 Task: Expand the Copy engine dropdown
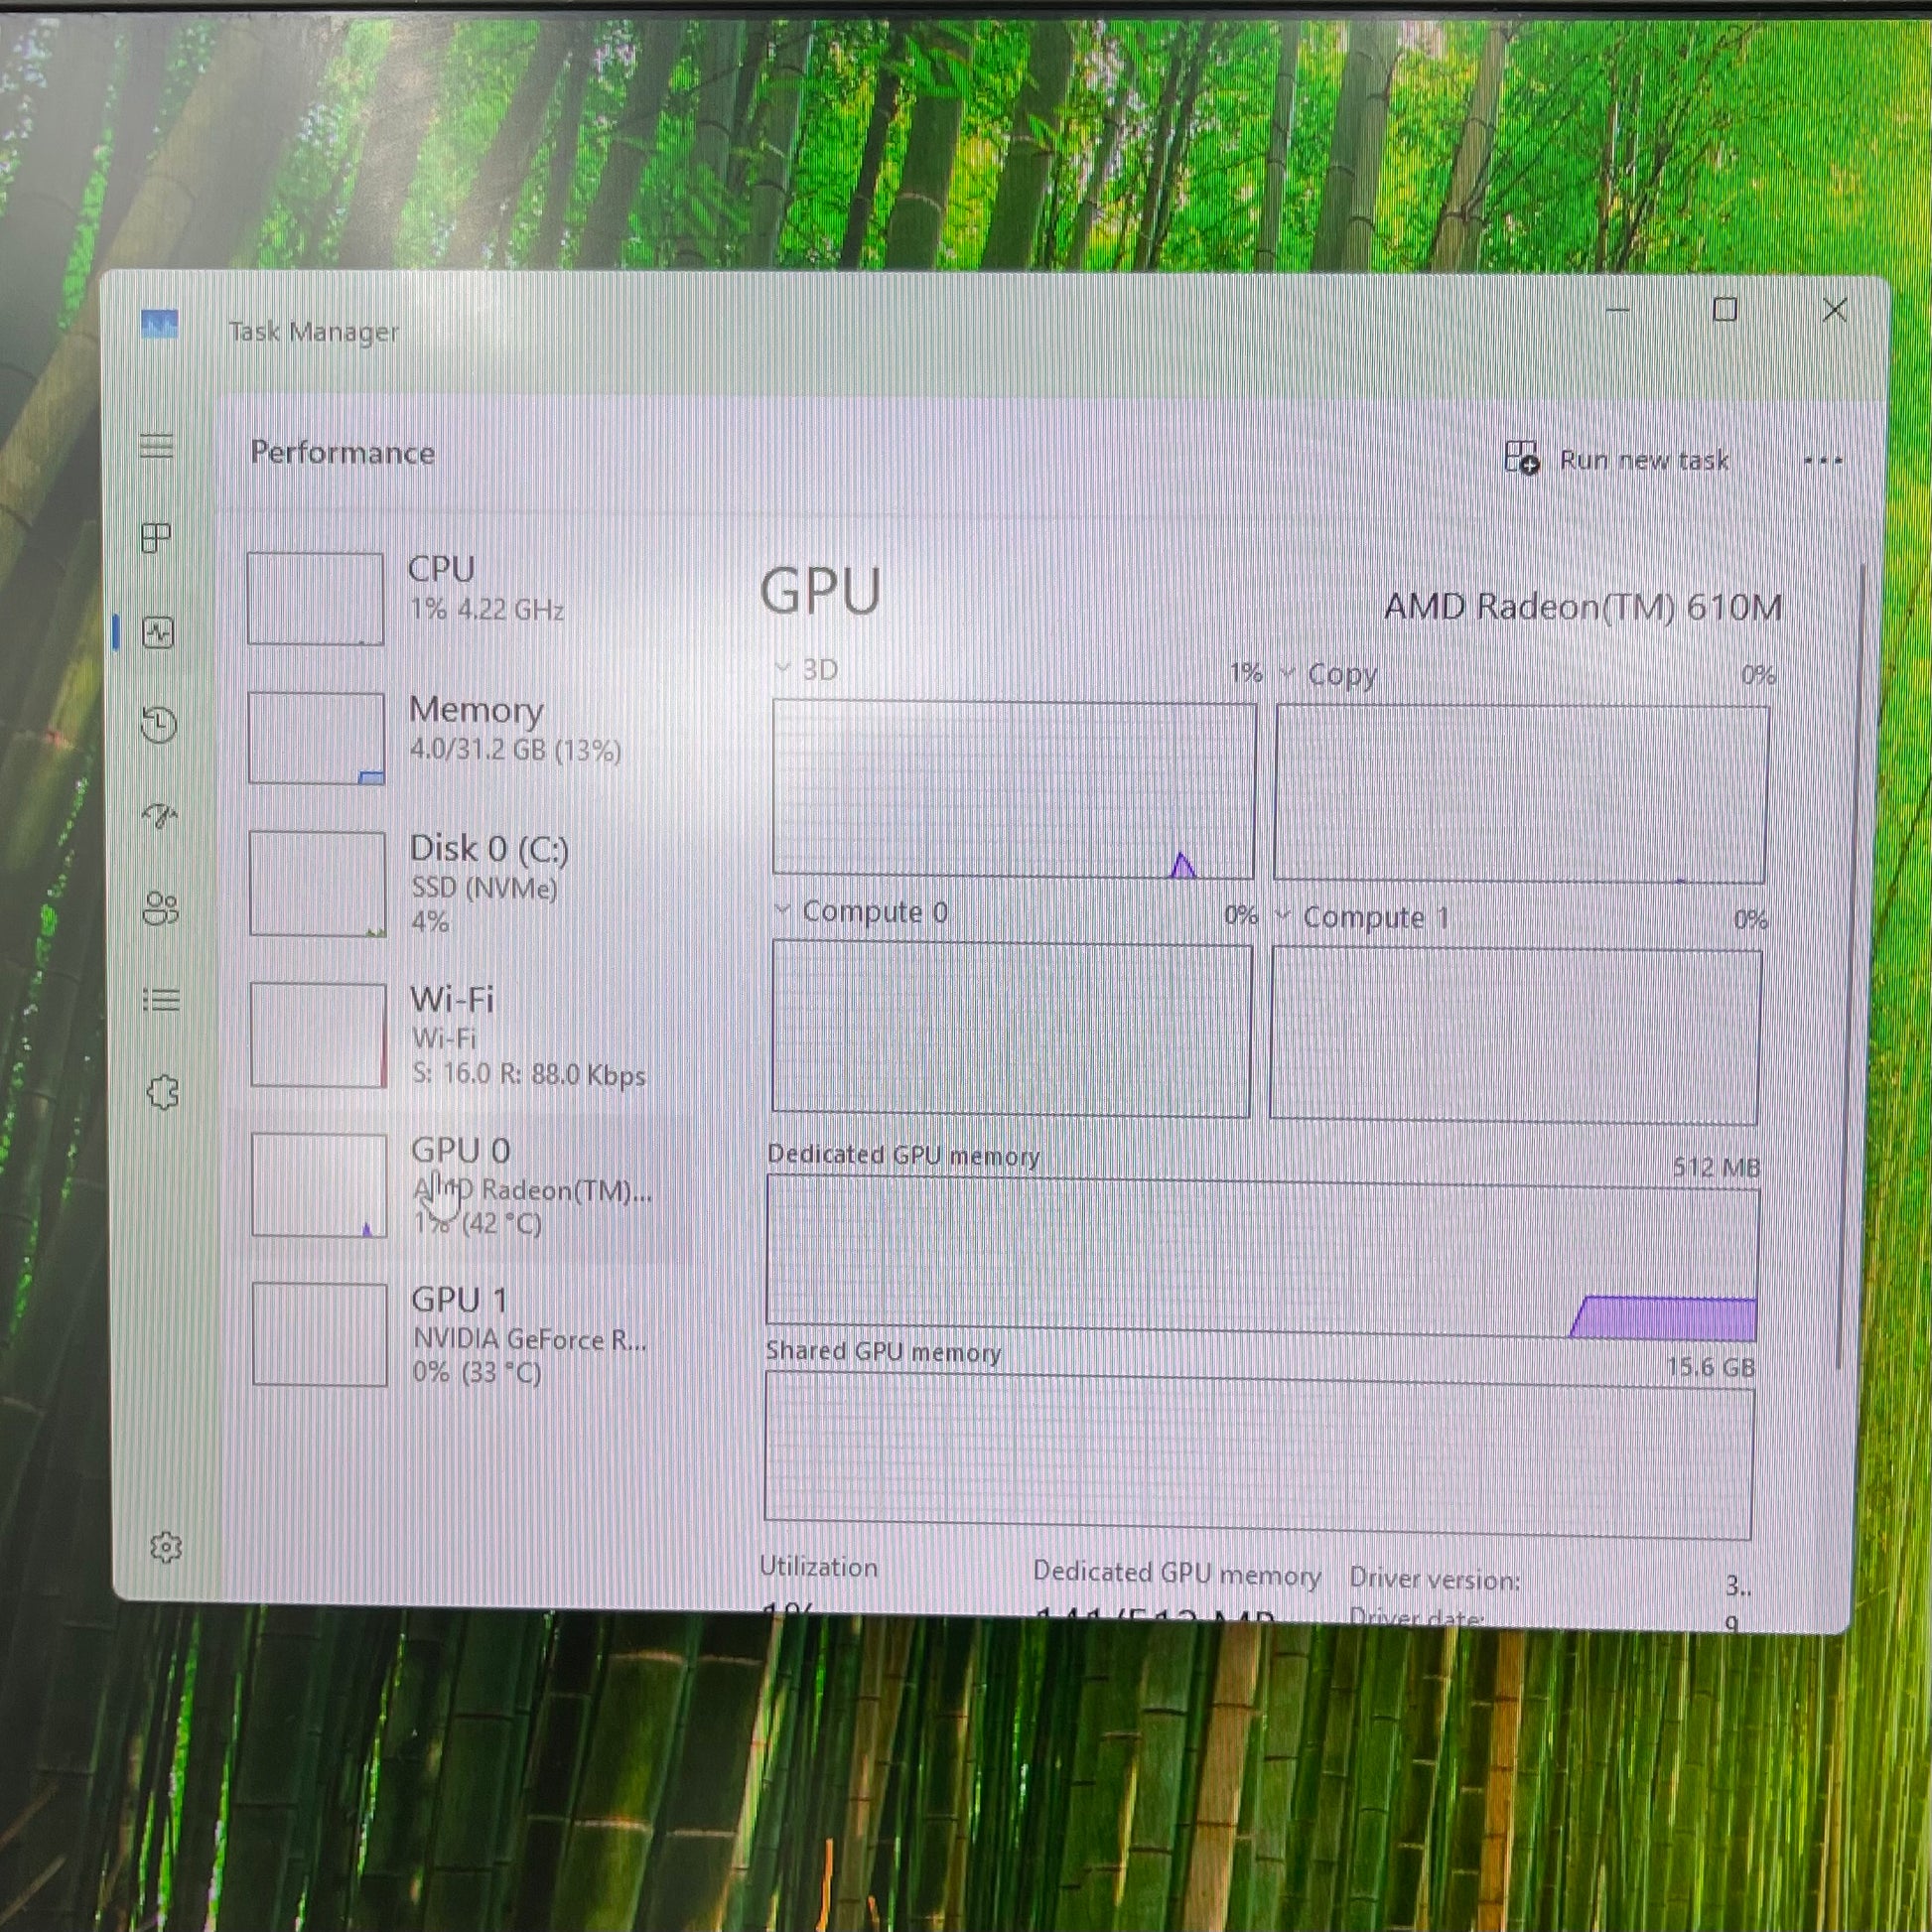click(x=1289, y=673)
